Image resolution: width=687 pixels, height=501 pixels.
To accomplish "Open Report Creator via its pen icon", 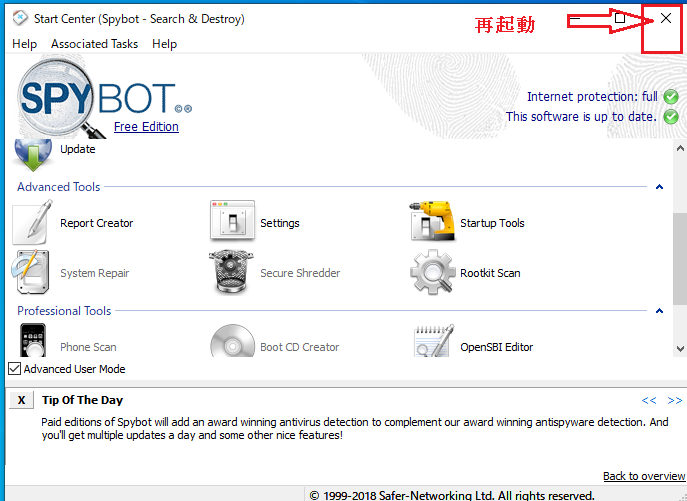I will point(33,222).
